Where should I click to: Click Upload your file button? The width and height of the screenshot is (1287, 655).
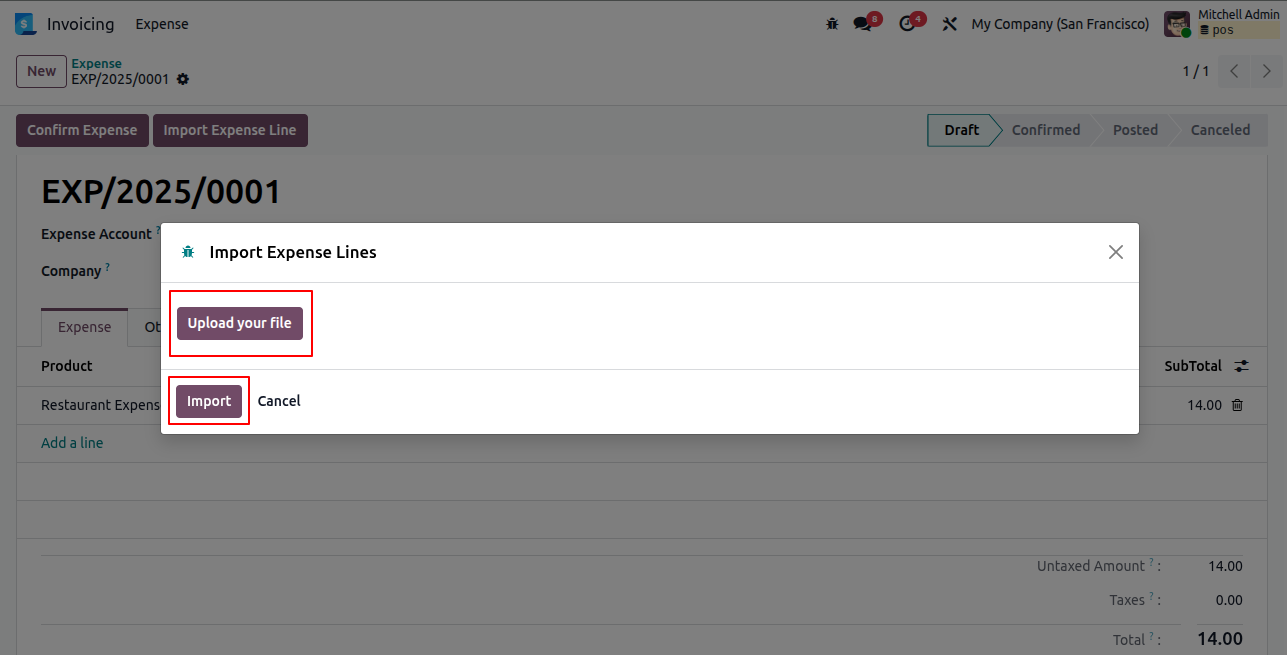240,323
